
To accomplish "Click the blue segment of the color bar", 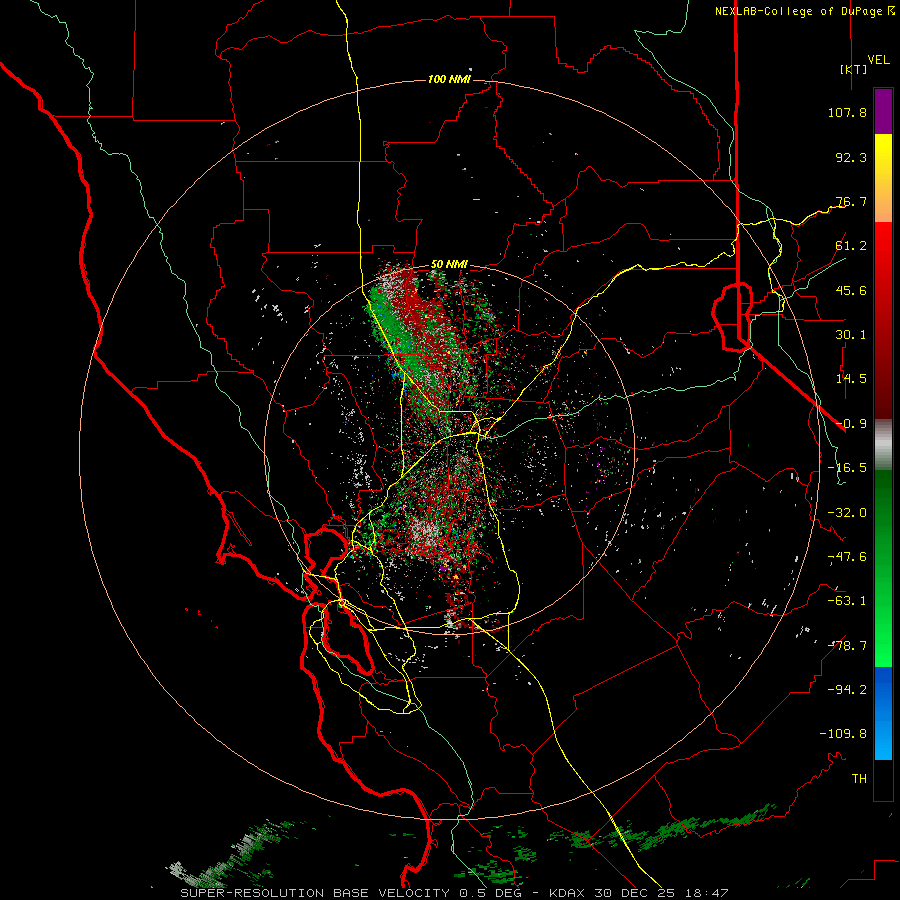I will tap(883, 713).
